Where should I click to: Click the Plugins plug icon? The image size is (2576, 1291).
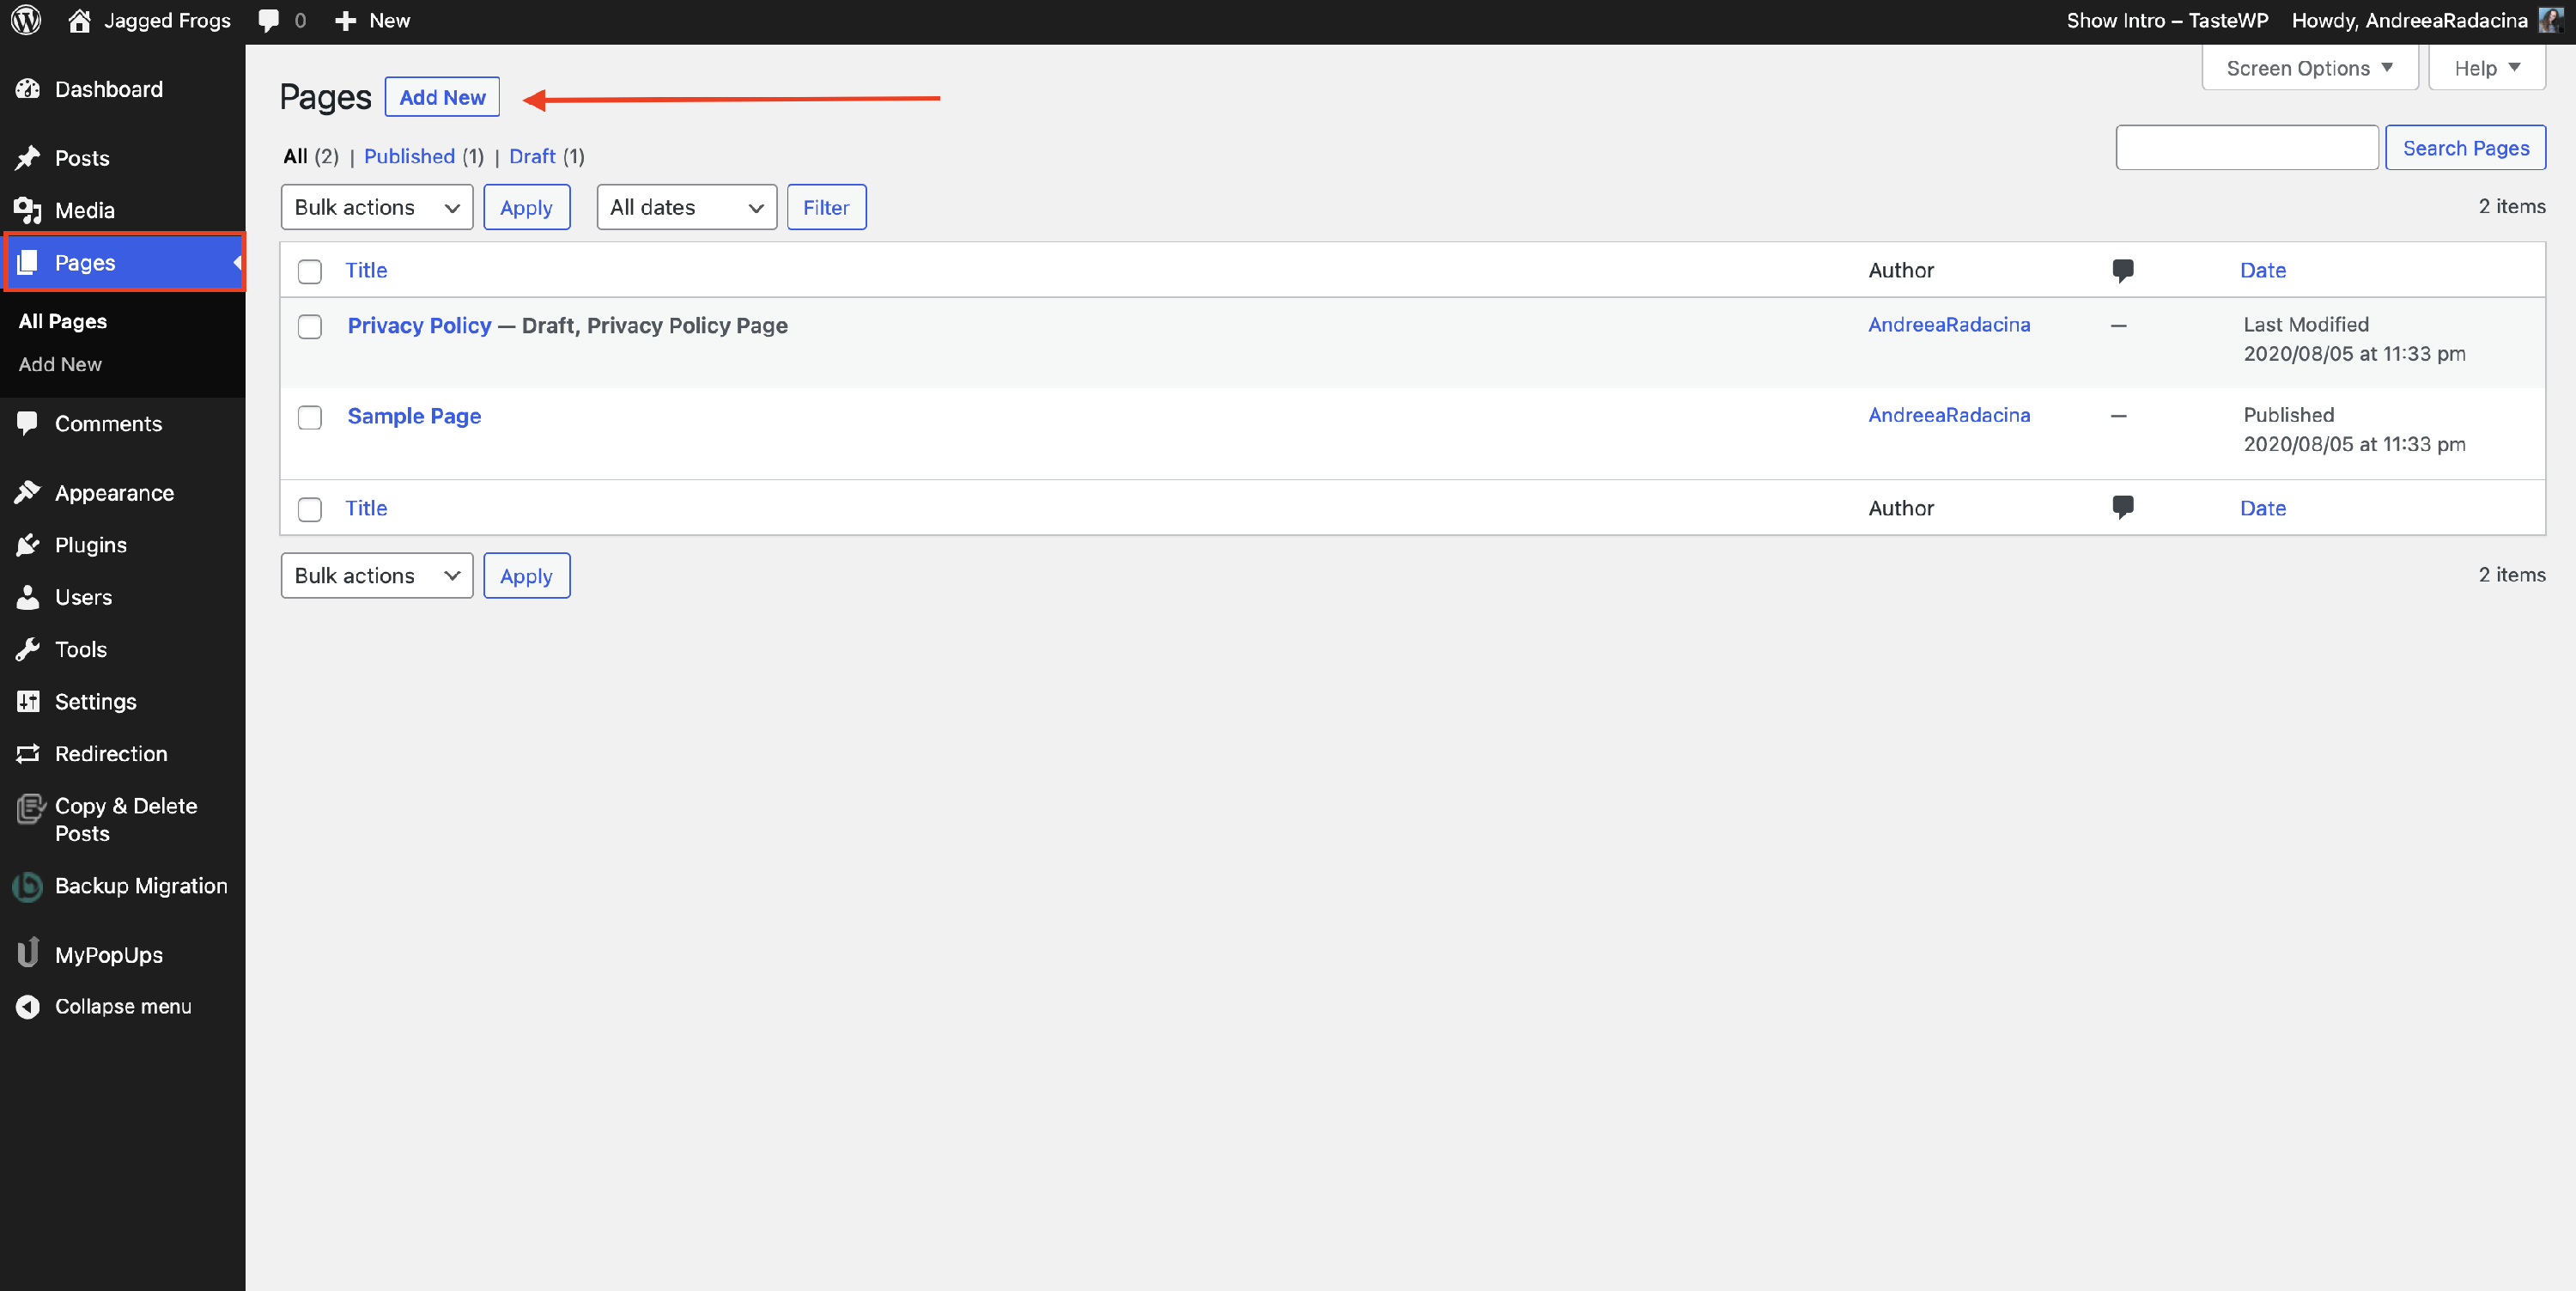[28, 545]
